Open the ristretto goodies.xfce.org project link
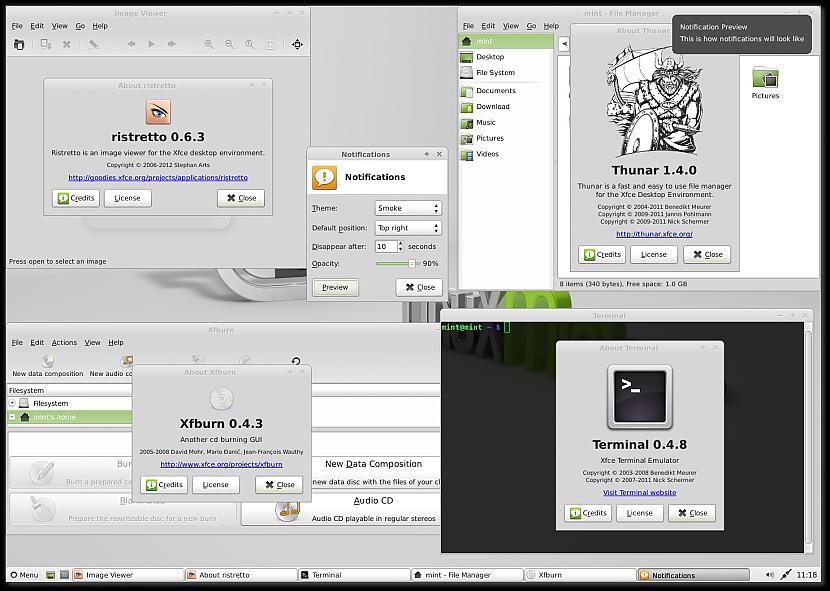Viewport: 830px width, 591px height. pos(158,177)
